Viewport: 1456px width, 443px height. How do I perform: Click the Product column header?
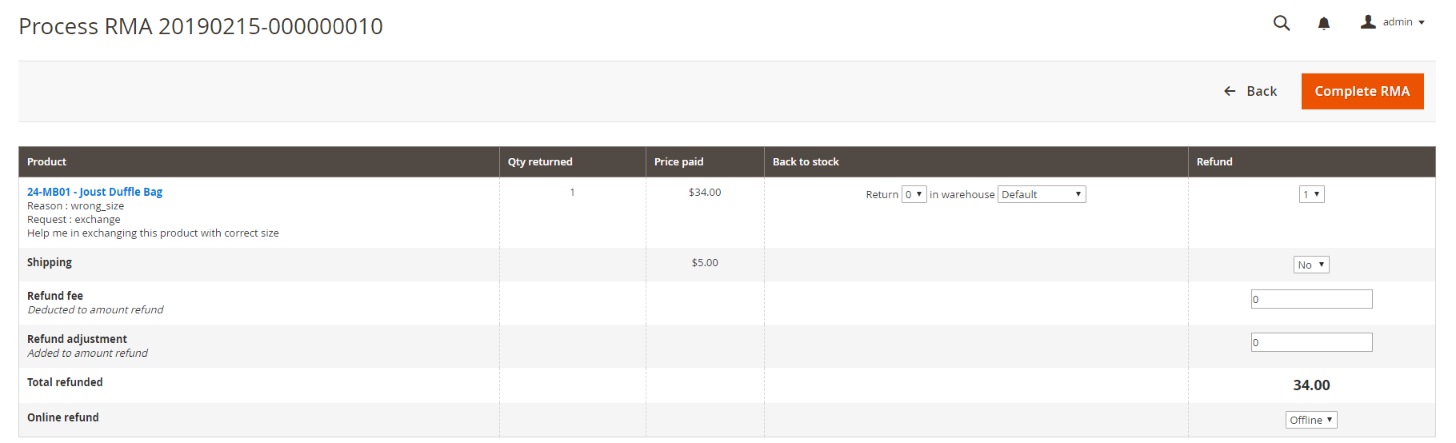[47, 162]
